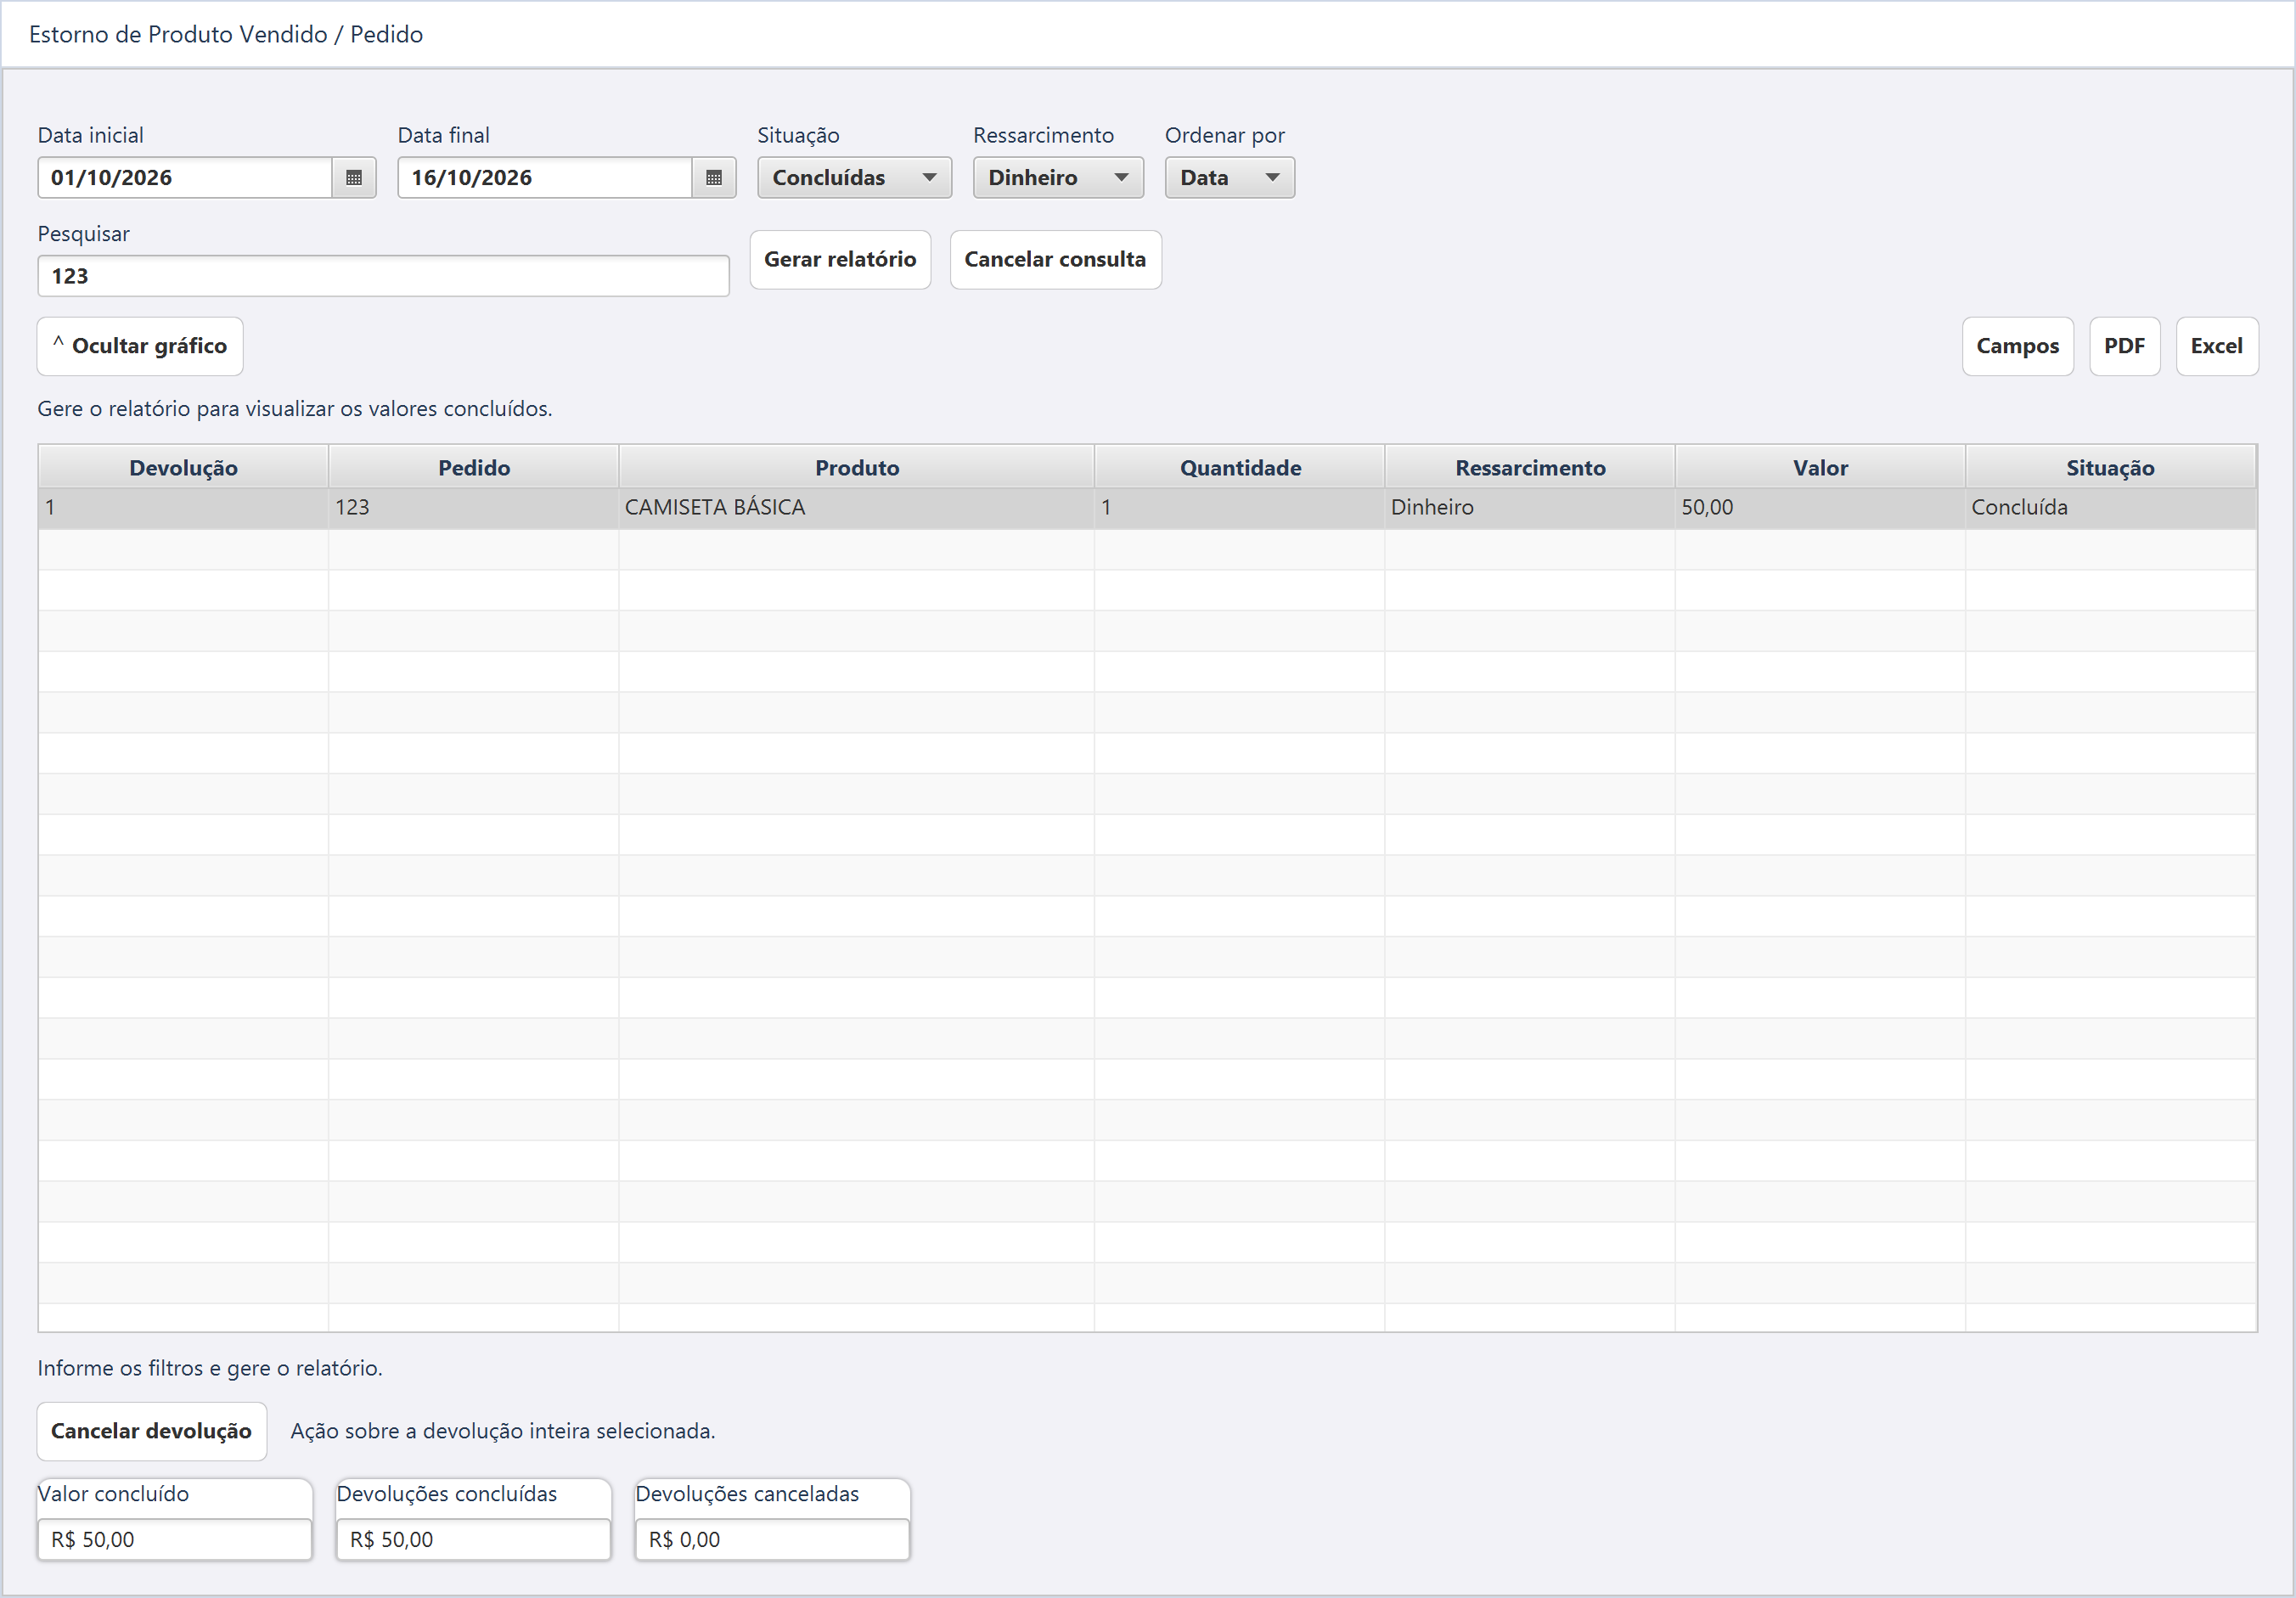Sort by the Devolução column header

184,467
